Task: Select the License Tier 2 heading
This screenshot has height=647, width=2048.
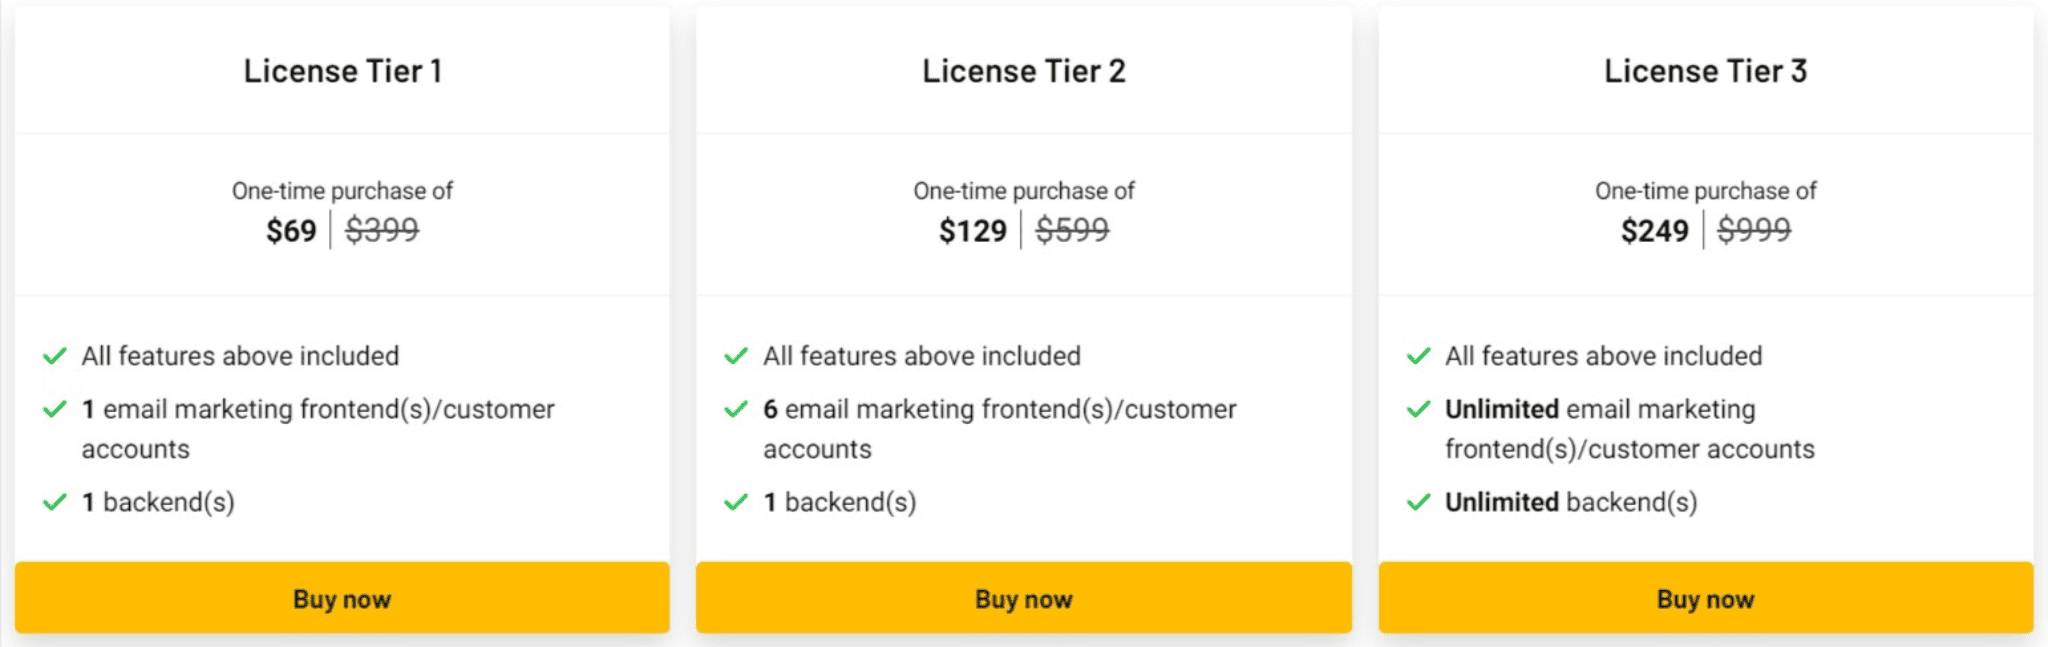Action: point(1024,71)
